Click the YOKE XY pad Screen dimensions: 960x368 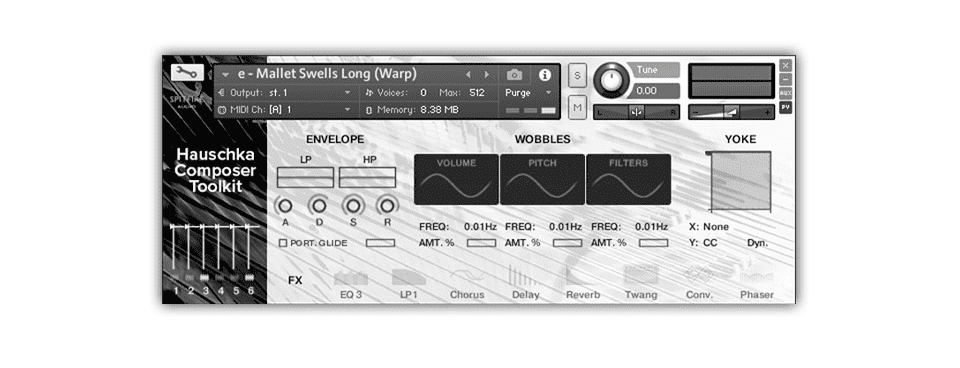tap(740, 181)
